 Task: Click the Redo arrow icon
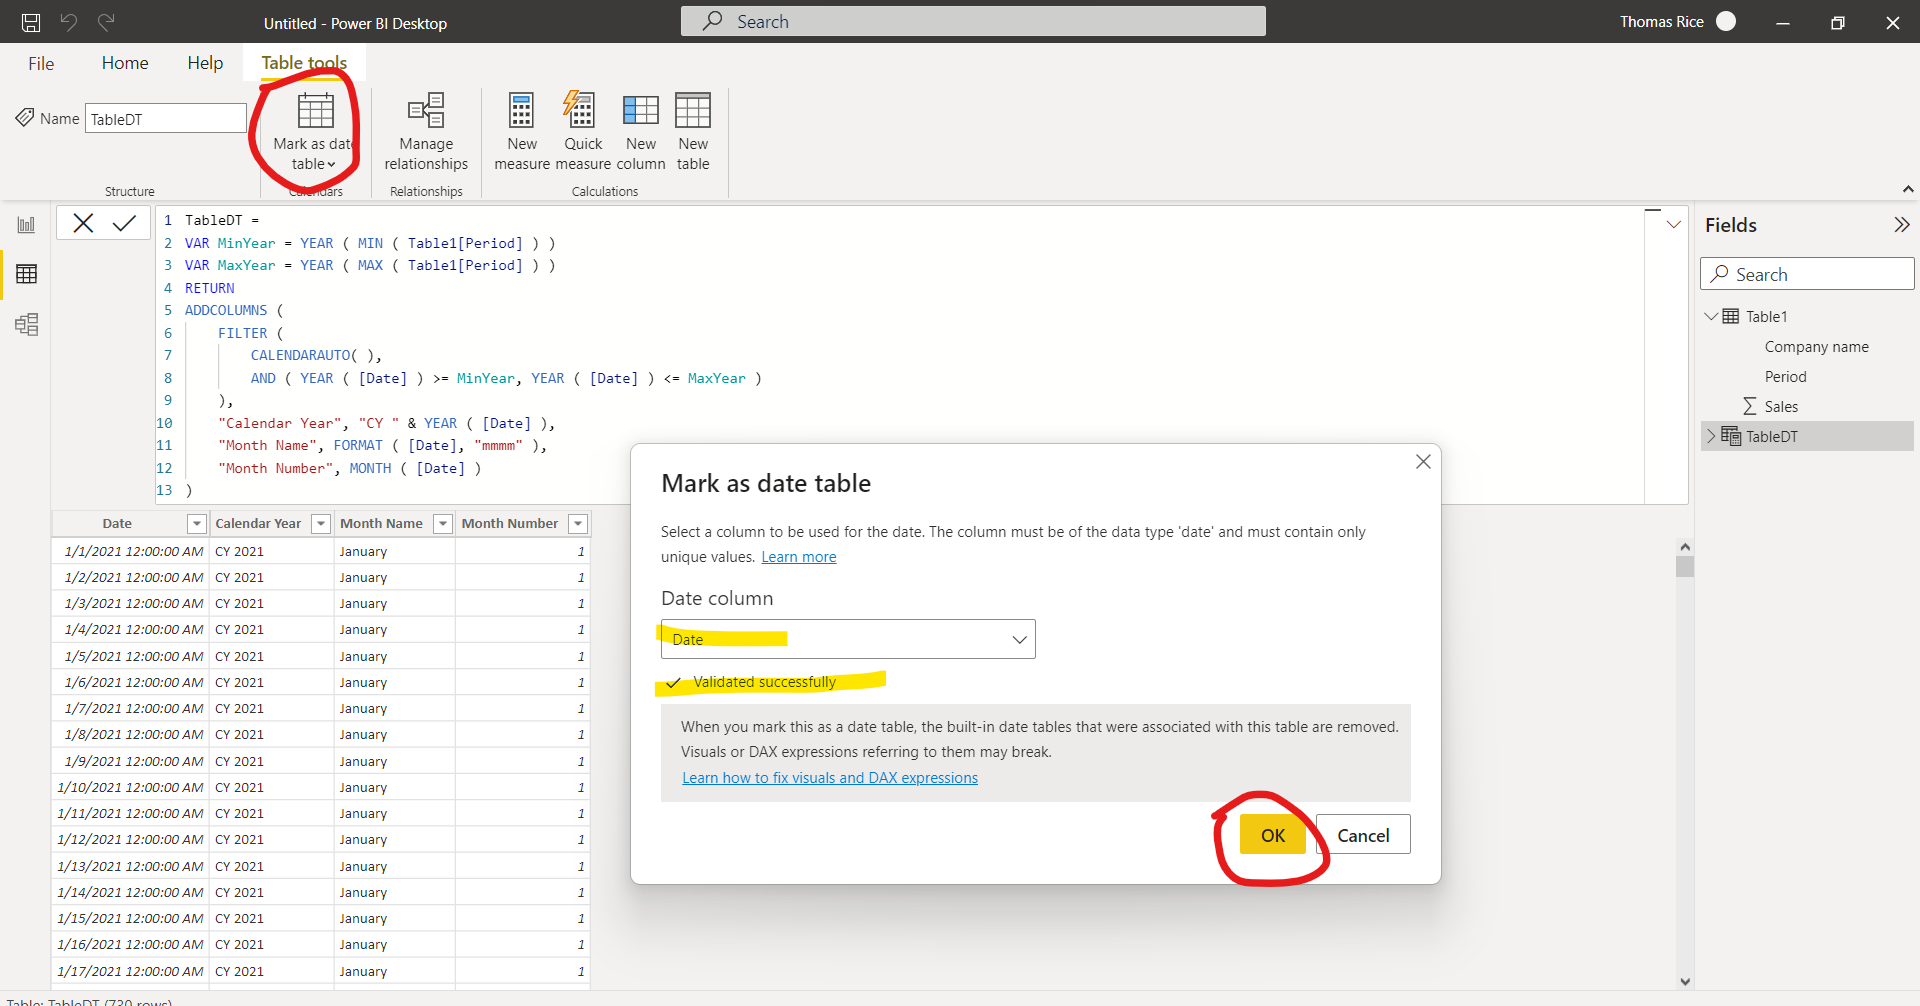(x=106, y=22)
